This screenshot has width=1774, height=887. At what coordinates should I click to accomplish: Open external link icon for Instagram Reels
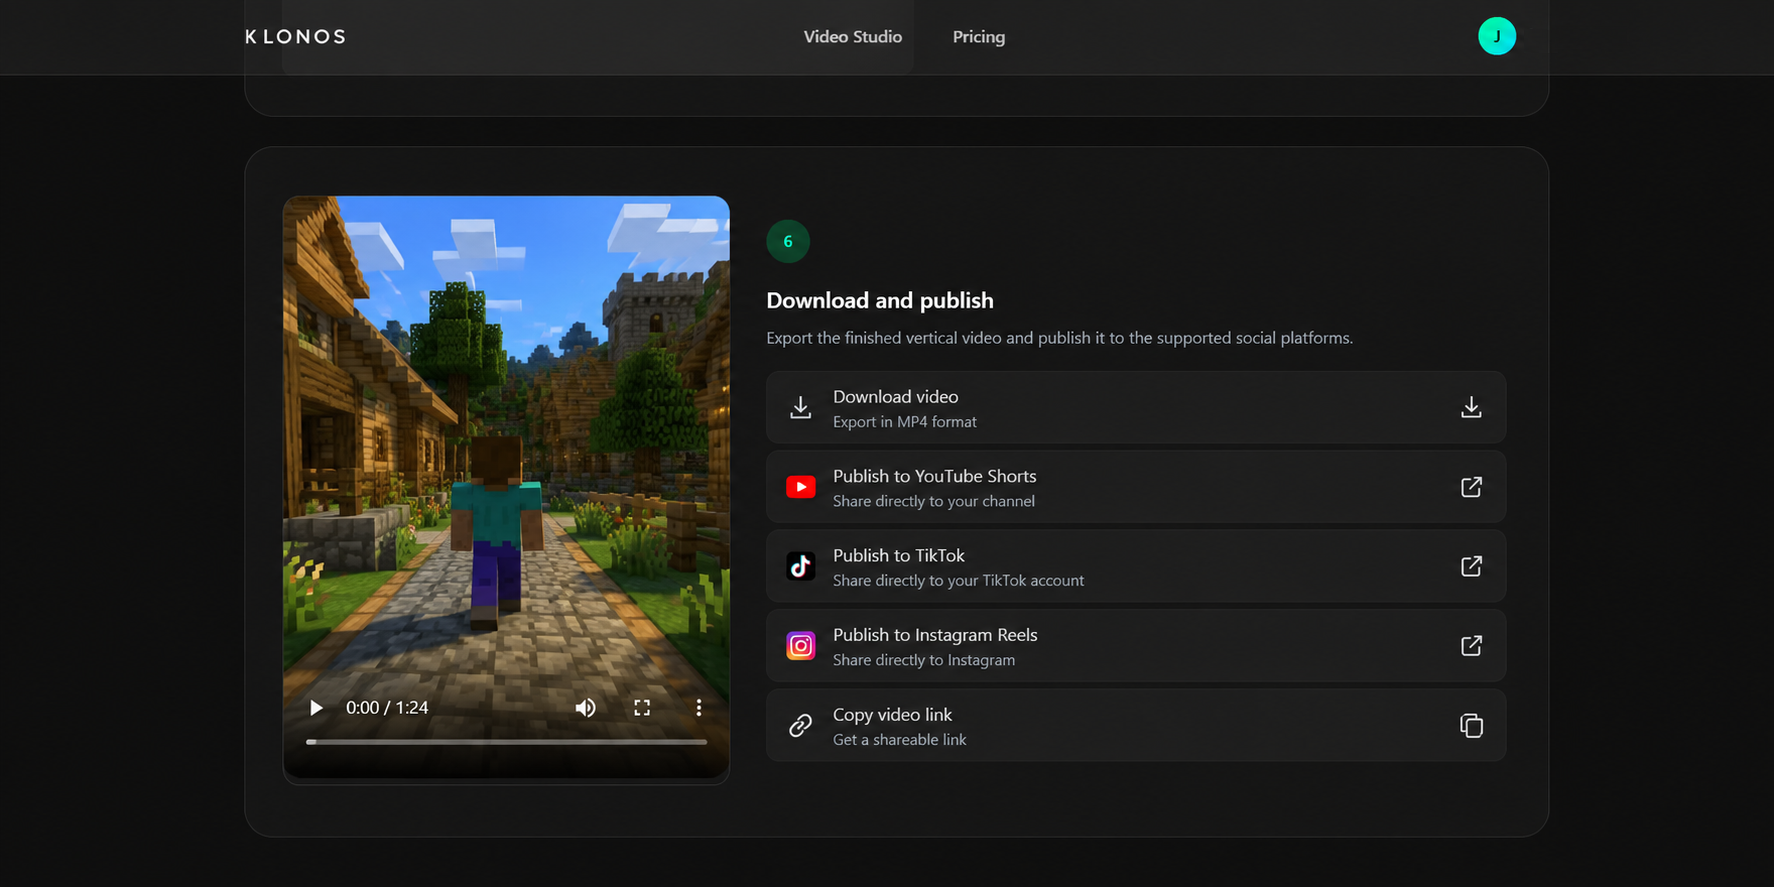pos(1471,646)
